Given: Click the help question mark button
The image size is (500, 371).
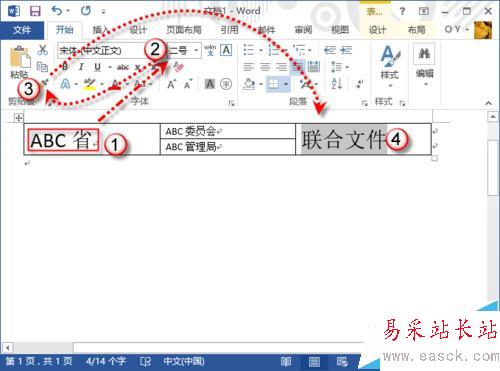Looking at the screenshot, I should click(x=402, y=11).
